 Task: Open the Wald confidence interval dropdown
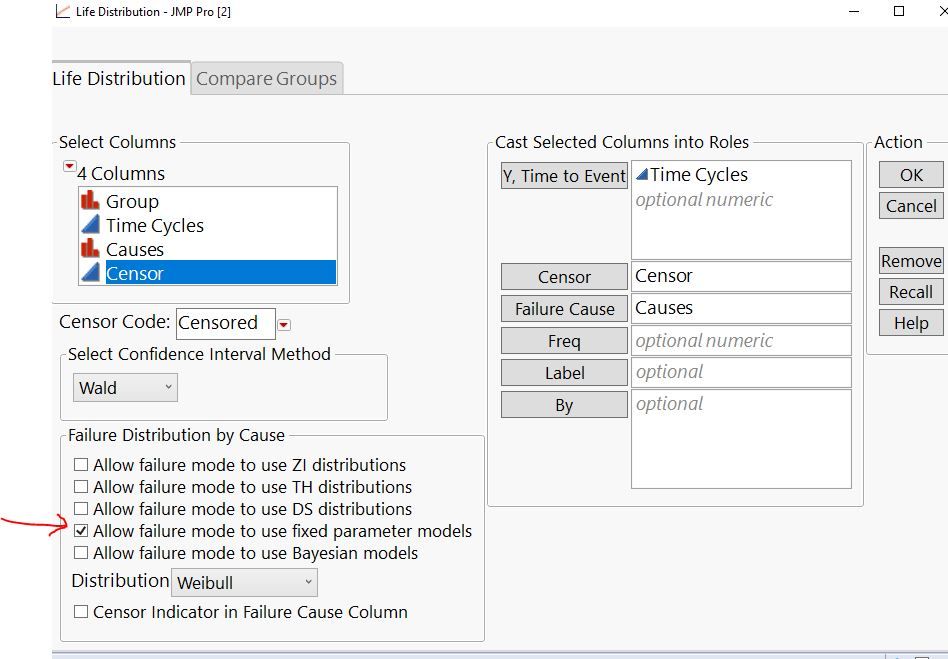[125, 388]
